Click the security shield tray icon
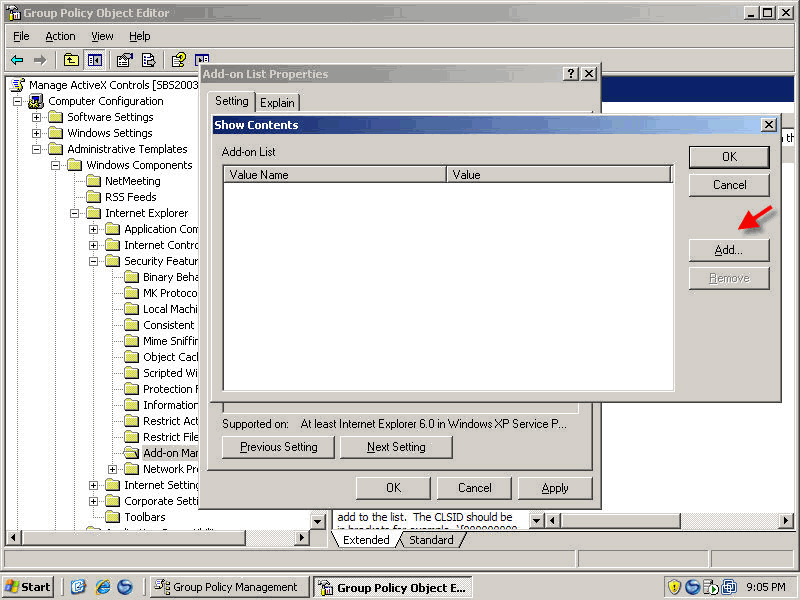 point(674,587)
